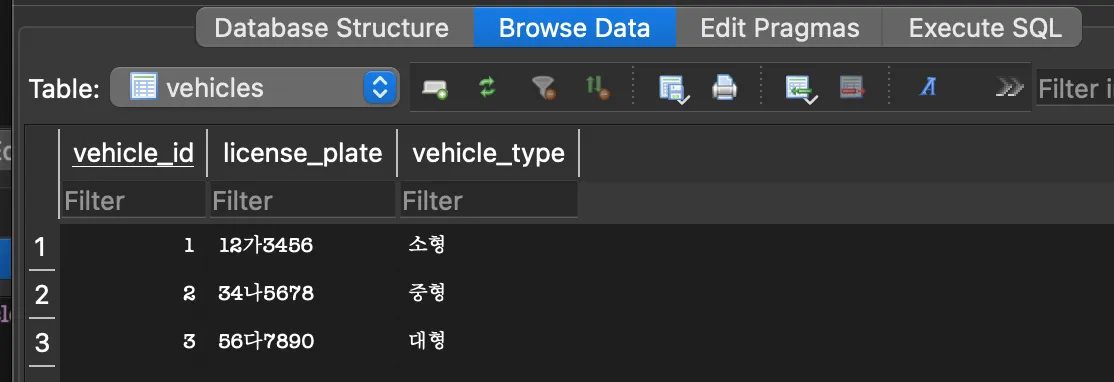Select the cell 56다7890

point(303,341)
